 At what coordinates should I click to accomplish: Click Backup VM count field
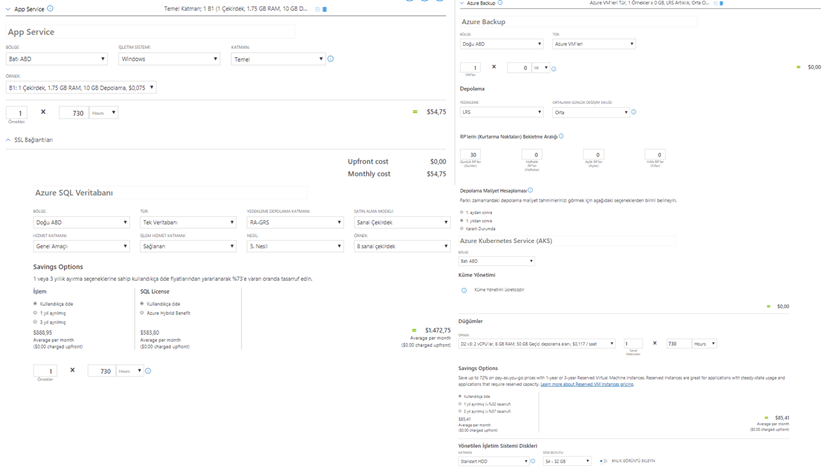click(x=470, y=68)
